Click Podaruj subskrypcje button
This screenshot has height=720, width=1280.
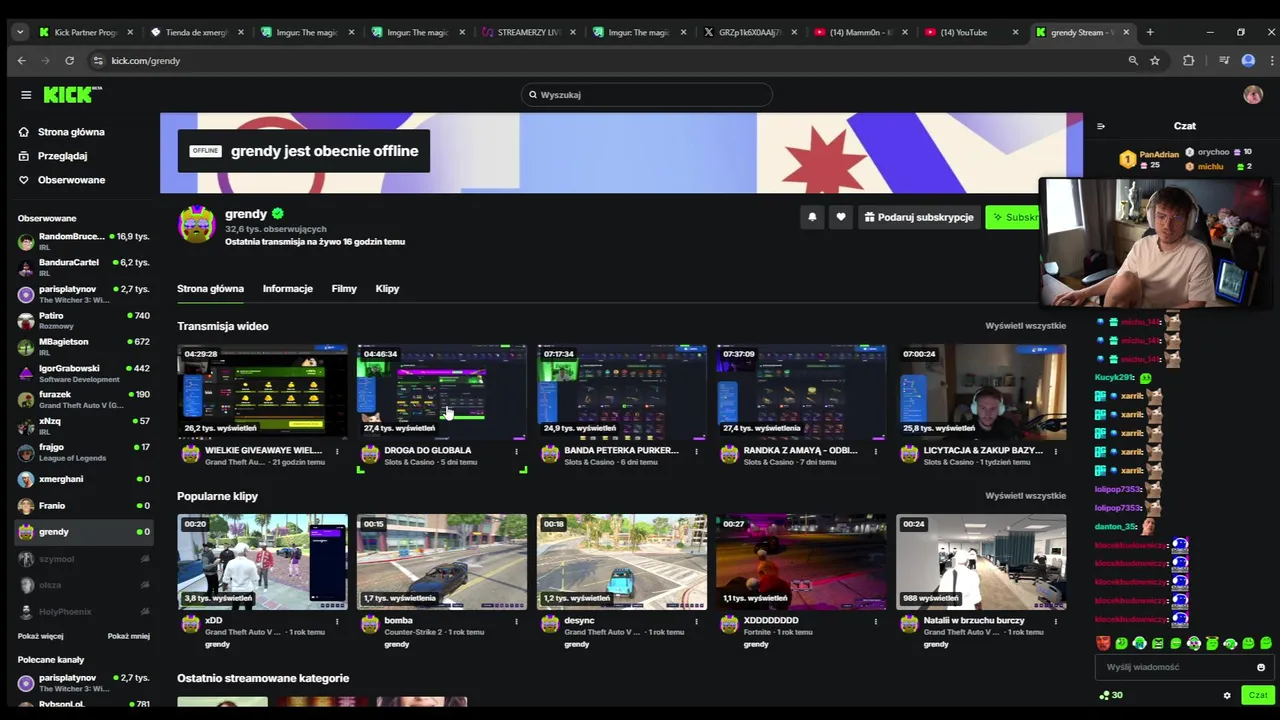pos(919,217)
